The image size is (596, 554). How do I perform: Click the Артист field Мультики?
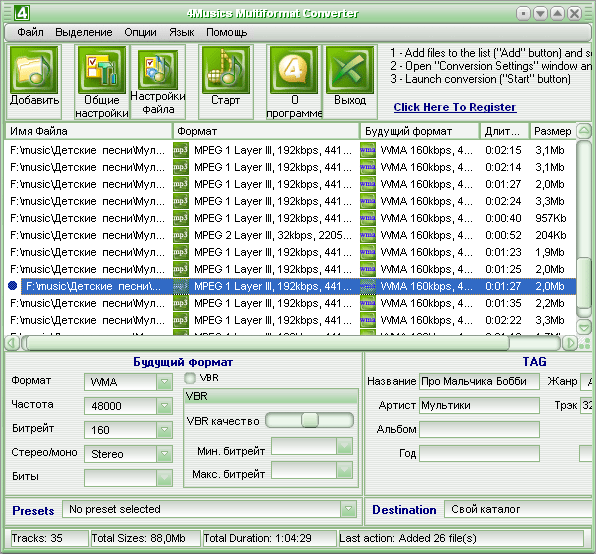click(479, 405)
